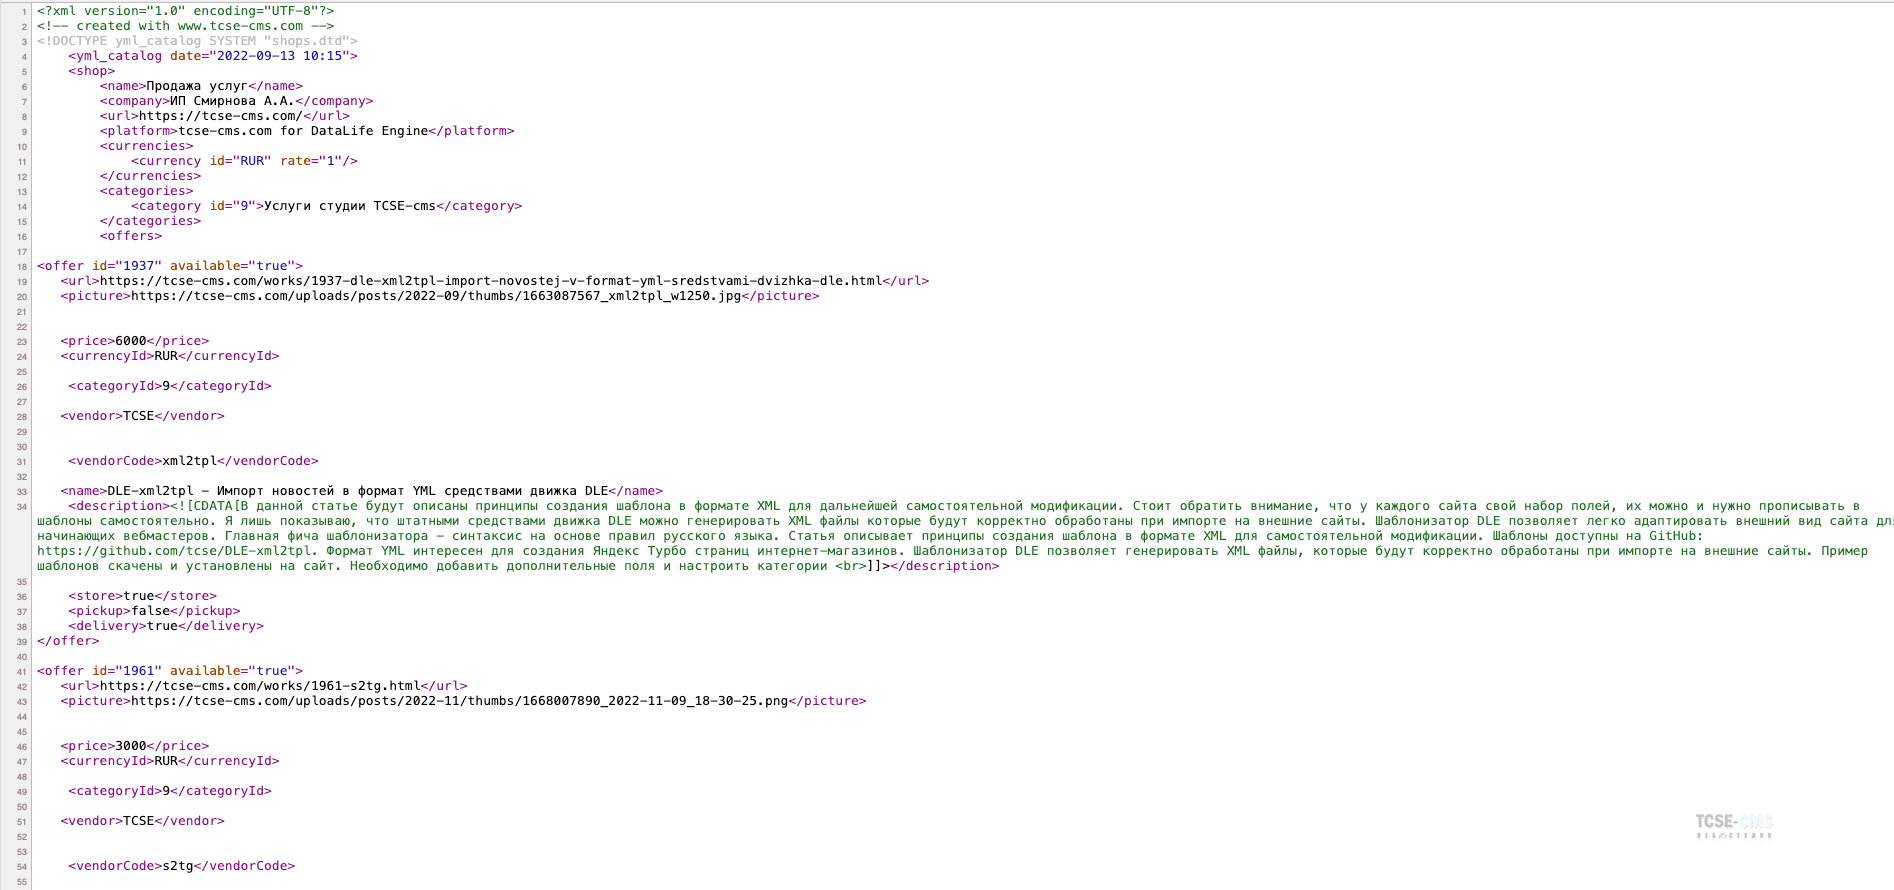Click the name 'DLE-xml2tpl – Импорт новостей' line
The width and height of the screenshot is (1894, 890).
[362, 491]
